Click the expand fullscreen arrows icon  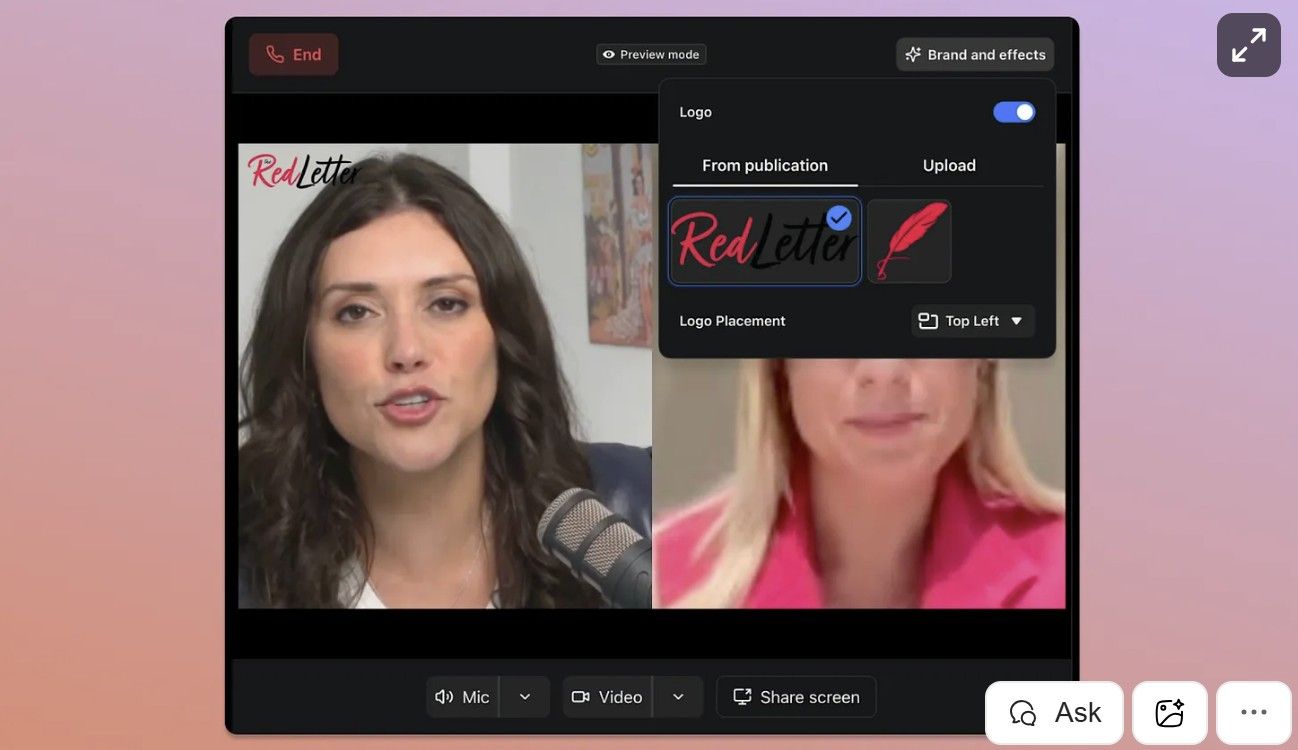click(1248, 45)
